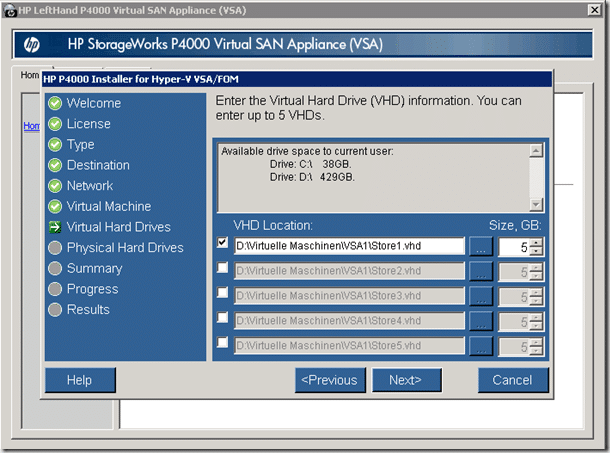Image resolution: width=610 pixels, height=453 pixels.
Task: Increase the Store4.vhd size with up arrow
Action: [x=536, y=317]
